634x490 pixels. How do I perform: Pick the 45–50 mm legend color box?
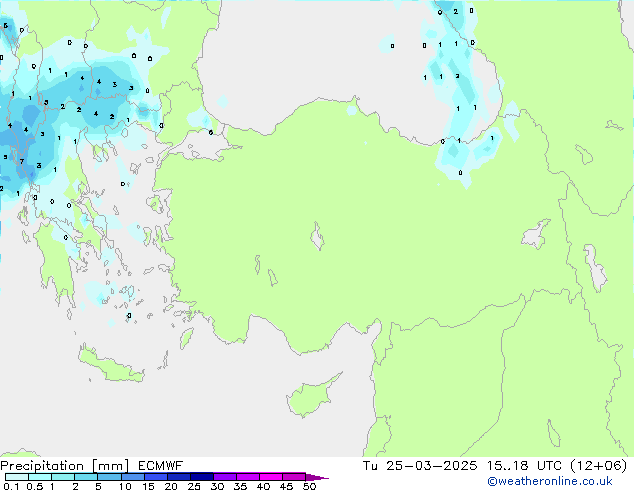click(294, 477)
